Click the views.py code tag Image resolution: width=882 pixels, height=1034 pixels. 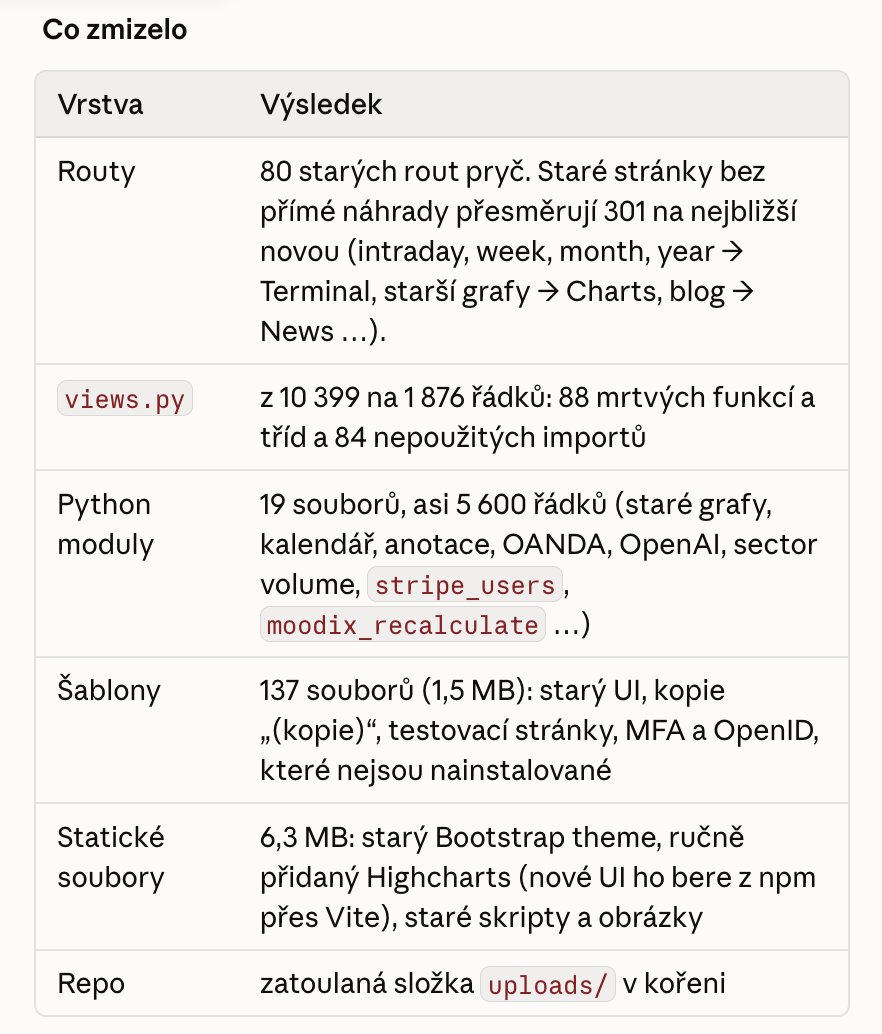click(125, 398)
